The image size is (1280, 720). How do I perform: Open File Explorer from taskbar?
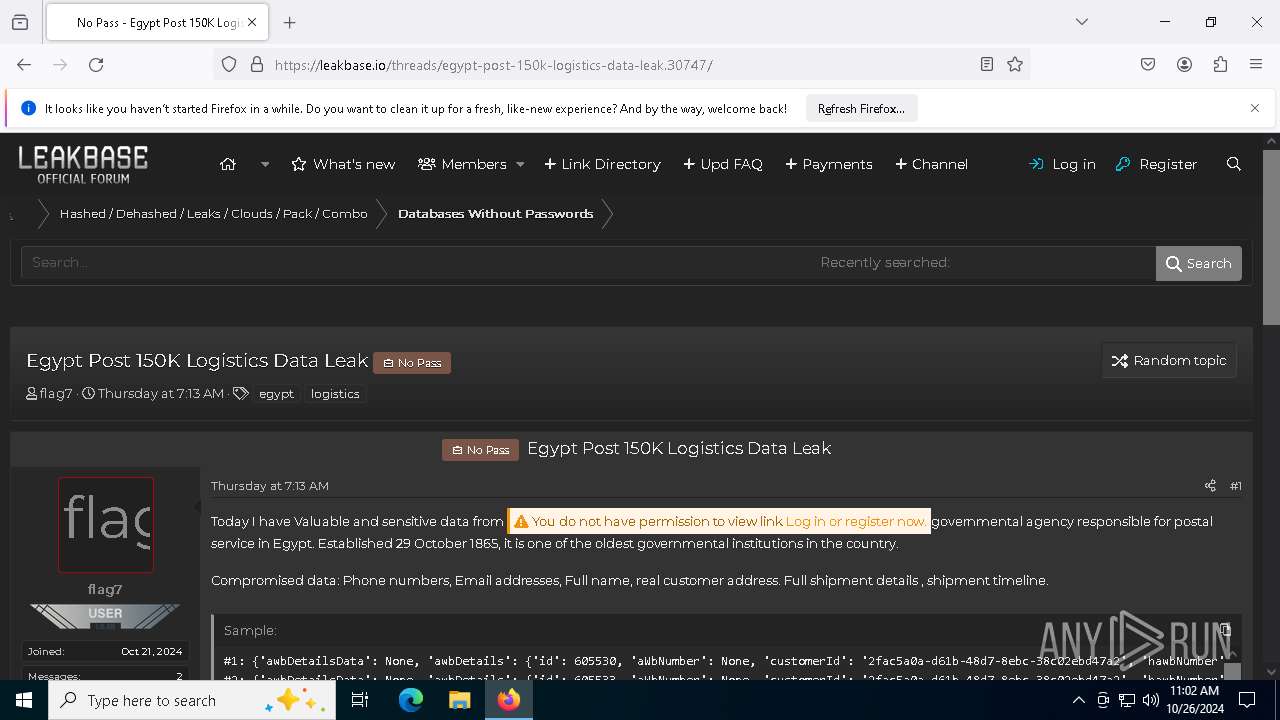tap(459, 700)
